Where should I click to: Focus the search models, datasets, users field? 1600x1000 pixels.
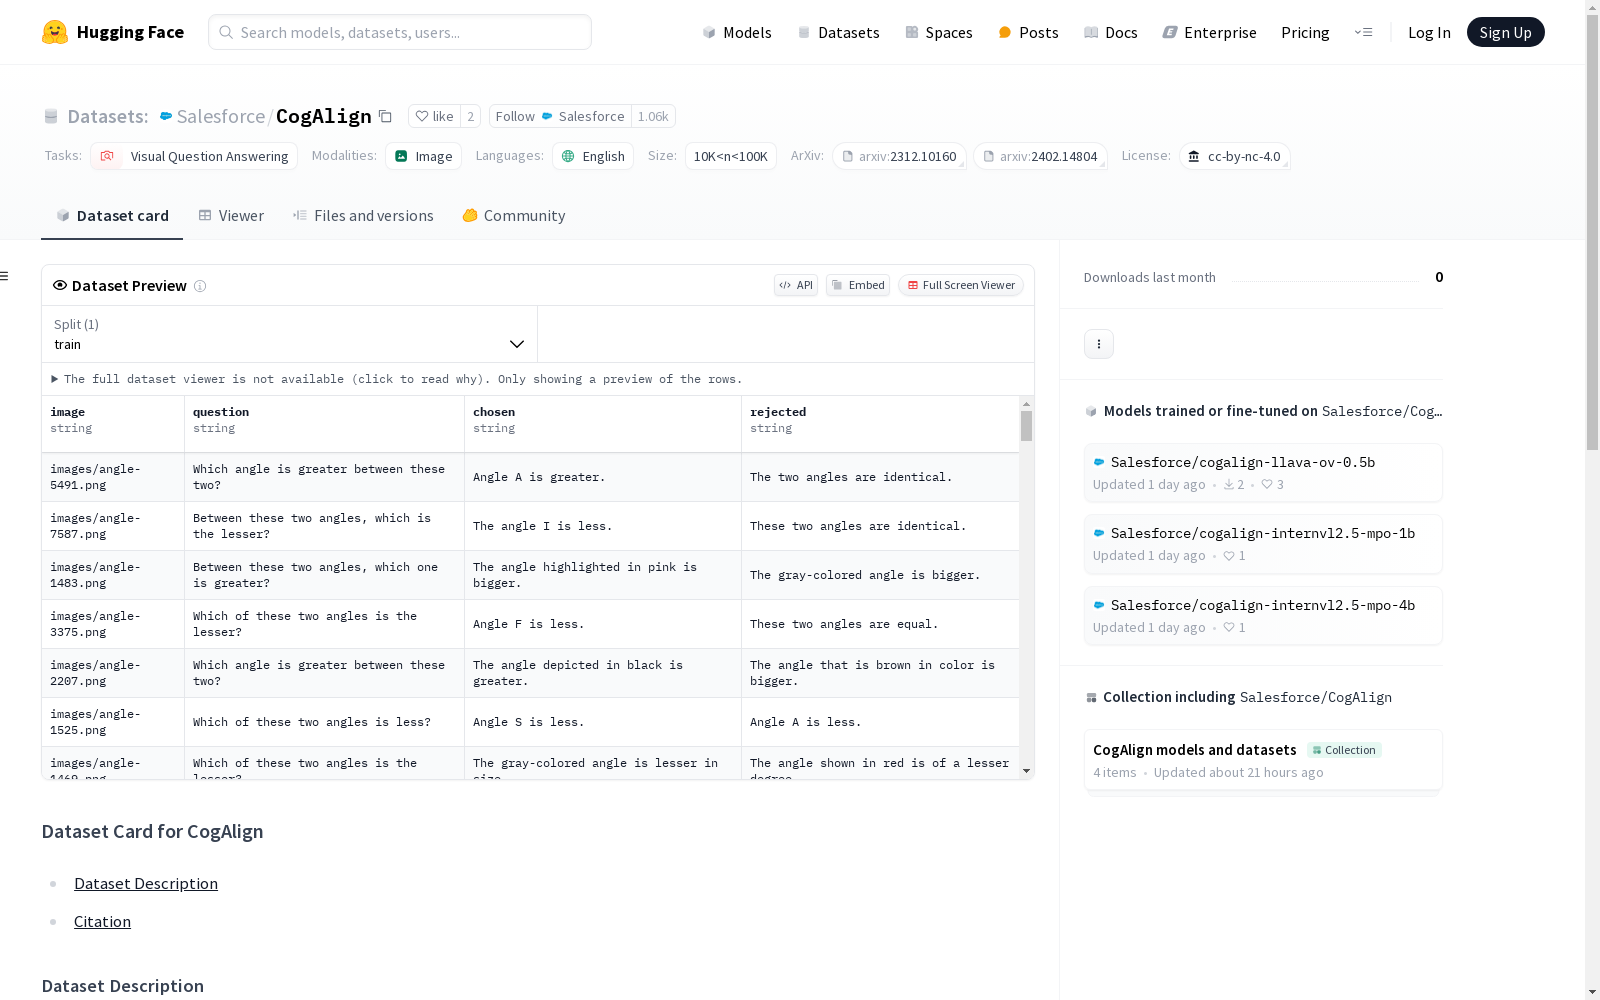400,32
